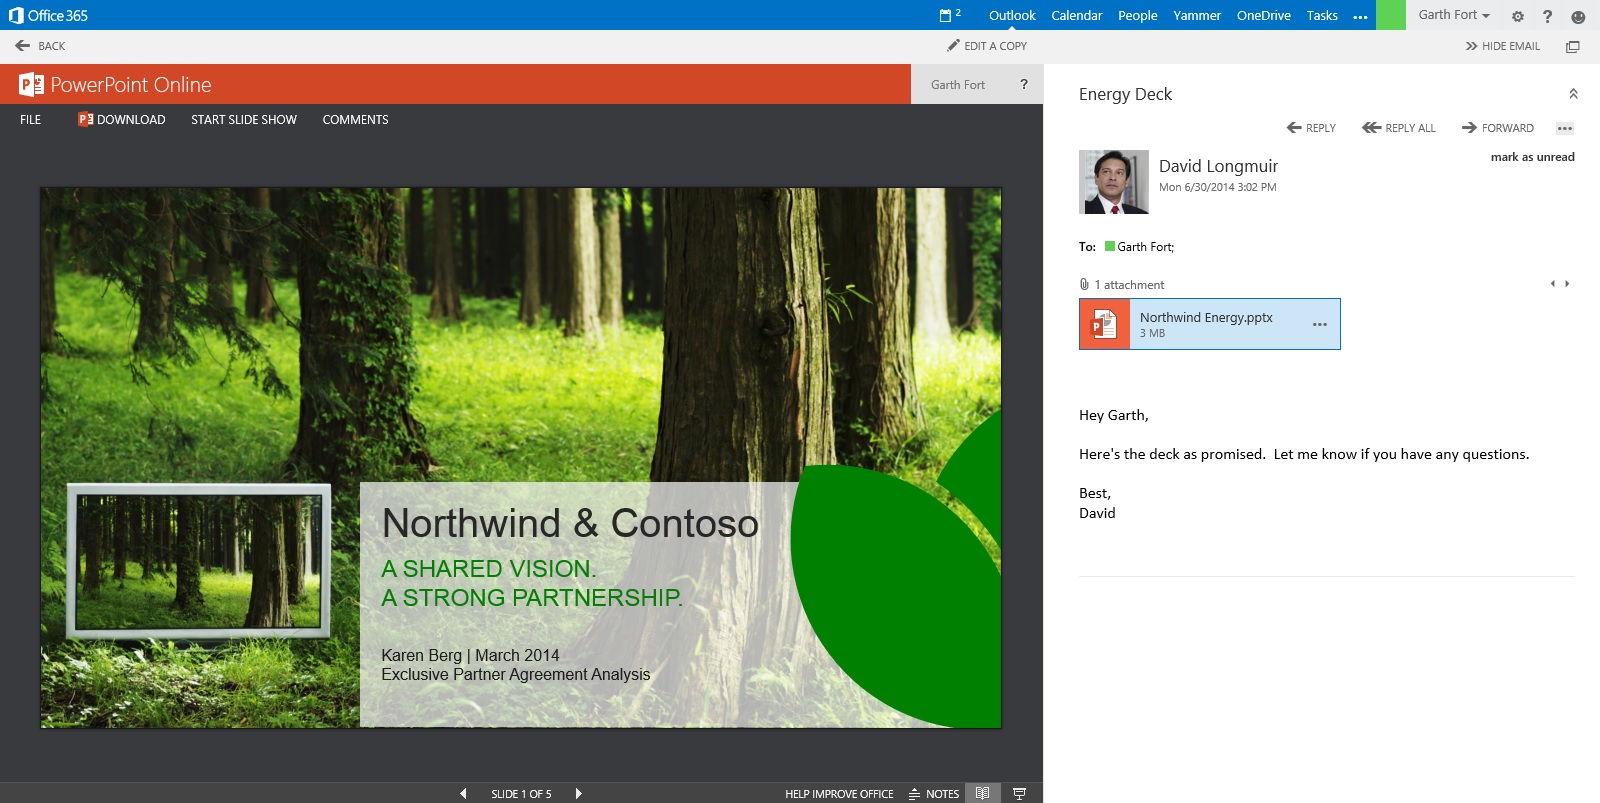Open attachment options ellipsis on Northwind Energy.pptx

pos(1320,324)
